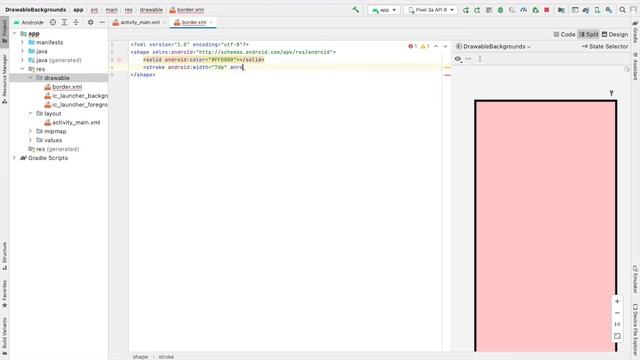Screen dimensions: 640x360
Task: Collapse the layout folder
Action: click(31, 113)
